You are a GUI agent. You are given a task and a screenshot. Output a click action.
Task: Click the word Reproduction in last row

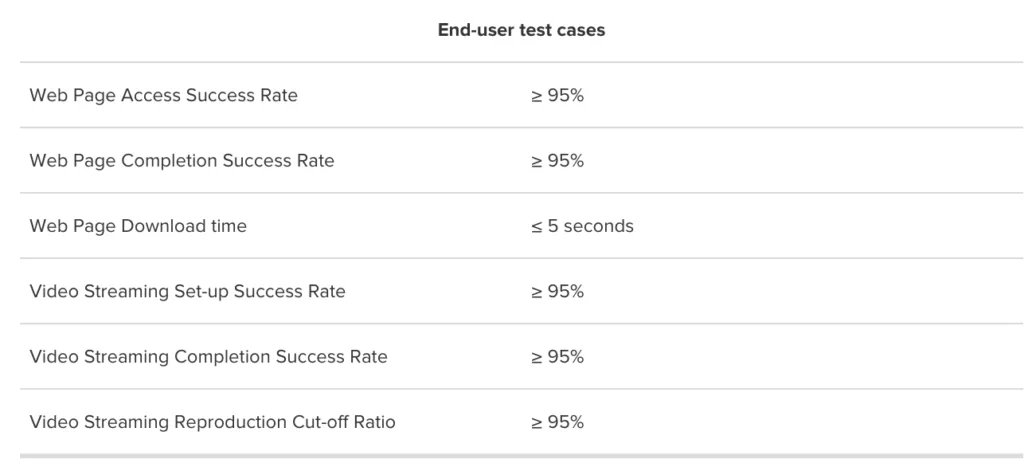pos(229,423)
